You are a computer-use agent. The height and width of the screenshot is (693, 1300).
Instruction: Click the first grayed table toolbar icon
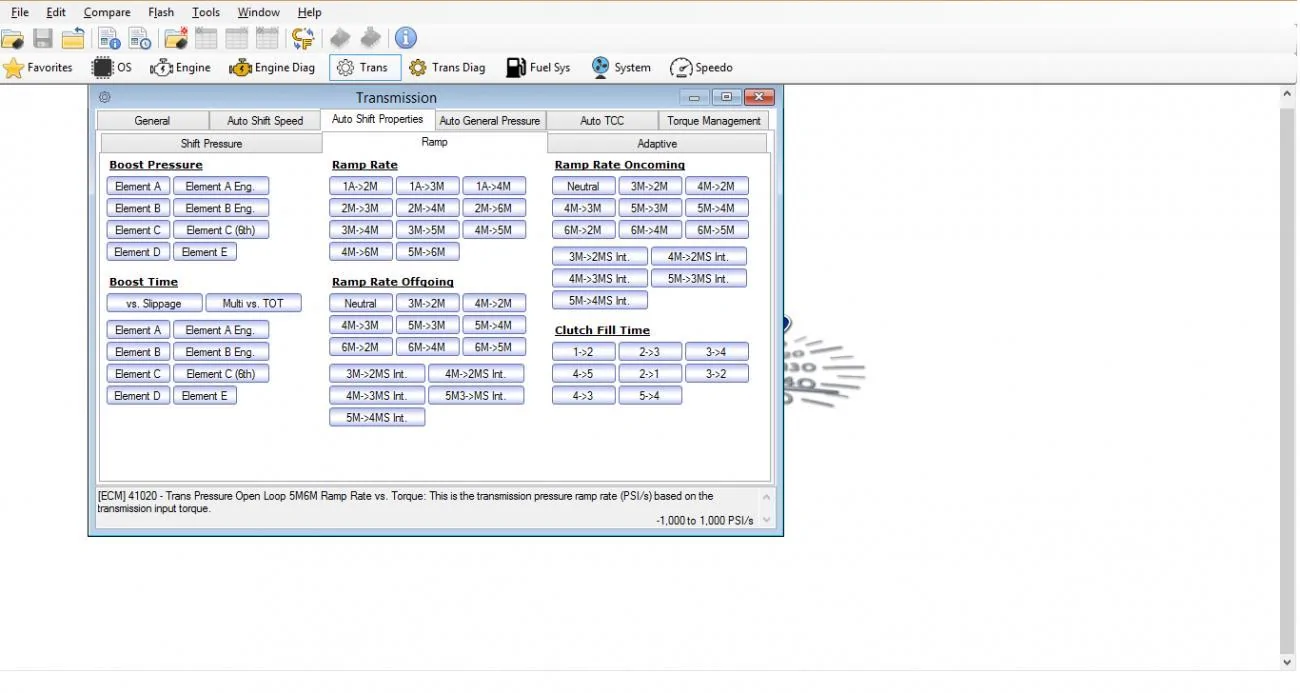(206, 39)
